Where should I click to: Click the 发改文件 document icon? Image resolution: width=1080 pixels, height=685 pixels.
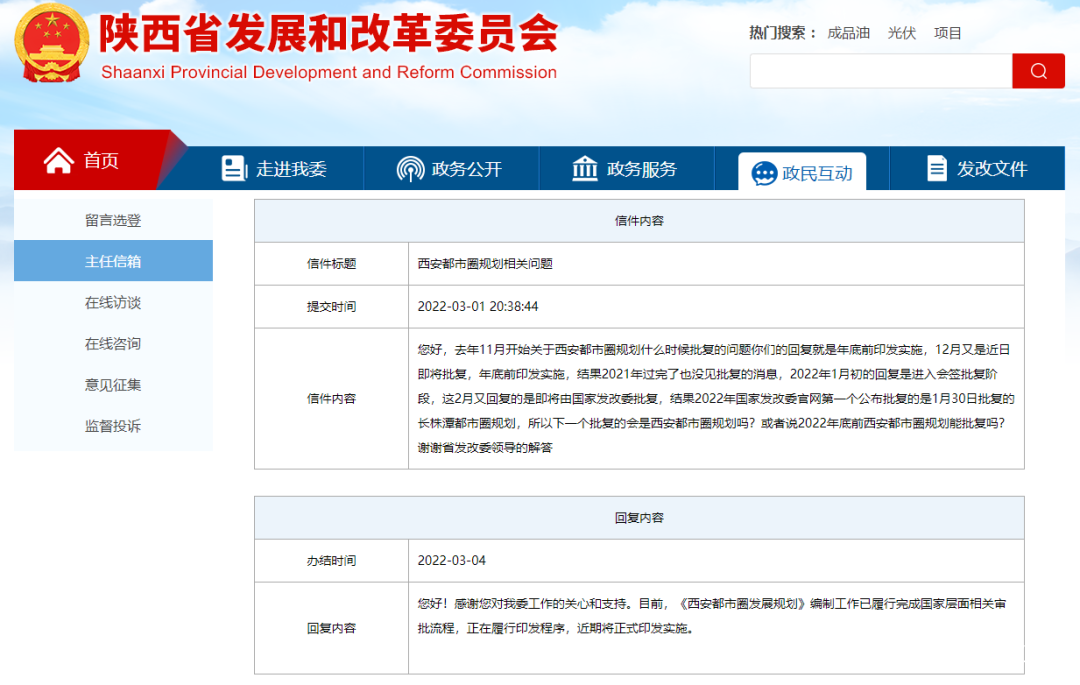coord(936,168)
